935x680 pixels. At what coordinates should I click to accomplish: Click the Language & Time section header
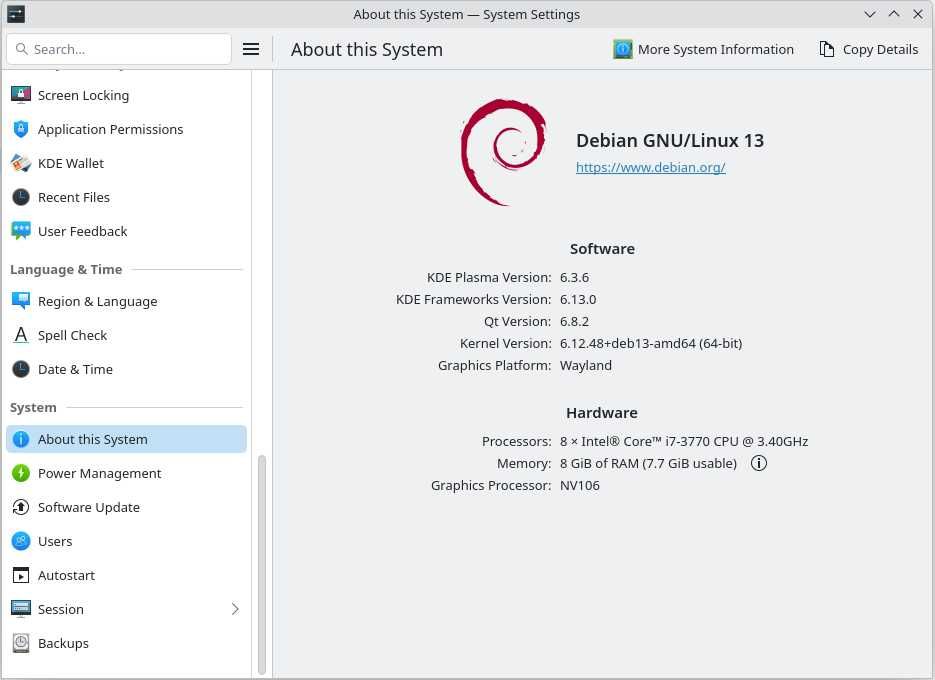66,270
